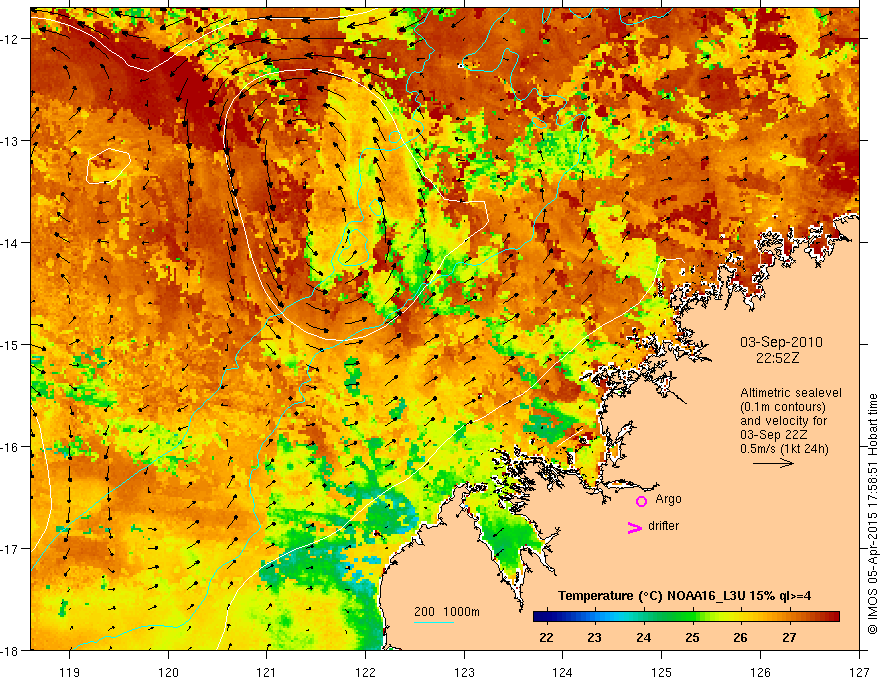The width and height of the screenshot is (880, 680).
Task: Click the 0.5m/s velocity scale arrow
Action: click(773, 463)
